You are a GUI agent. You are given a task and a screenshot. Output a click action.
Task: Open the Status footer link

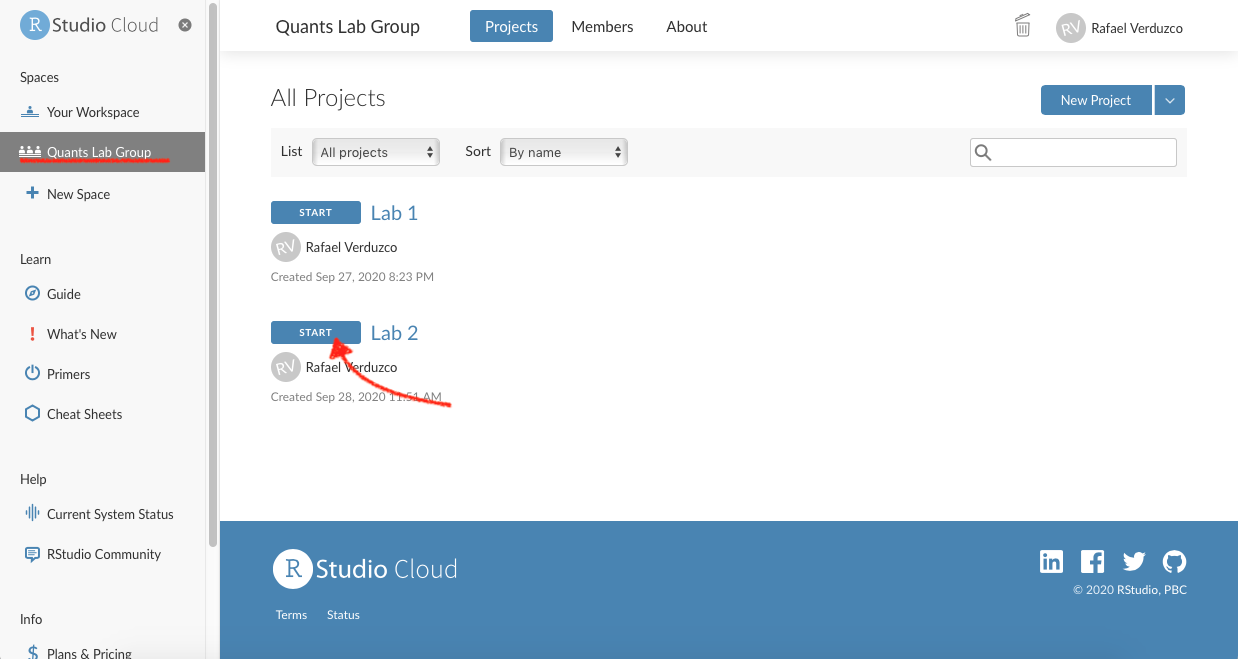click(x=343, y=615)
